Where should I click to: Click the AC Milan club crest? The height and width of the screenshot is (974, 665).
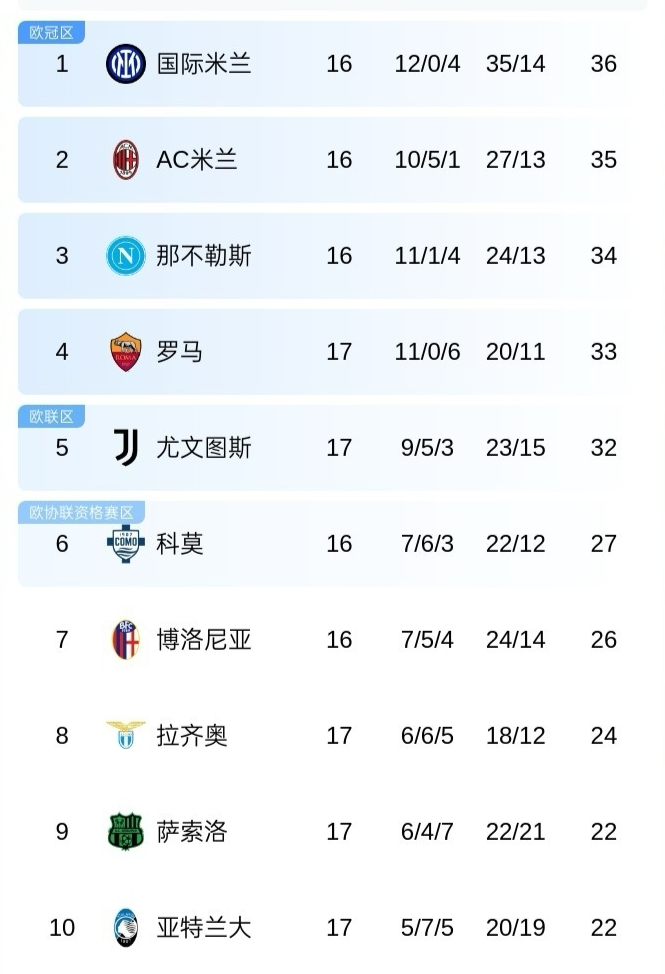tap(126, 160)
